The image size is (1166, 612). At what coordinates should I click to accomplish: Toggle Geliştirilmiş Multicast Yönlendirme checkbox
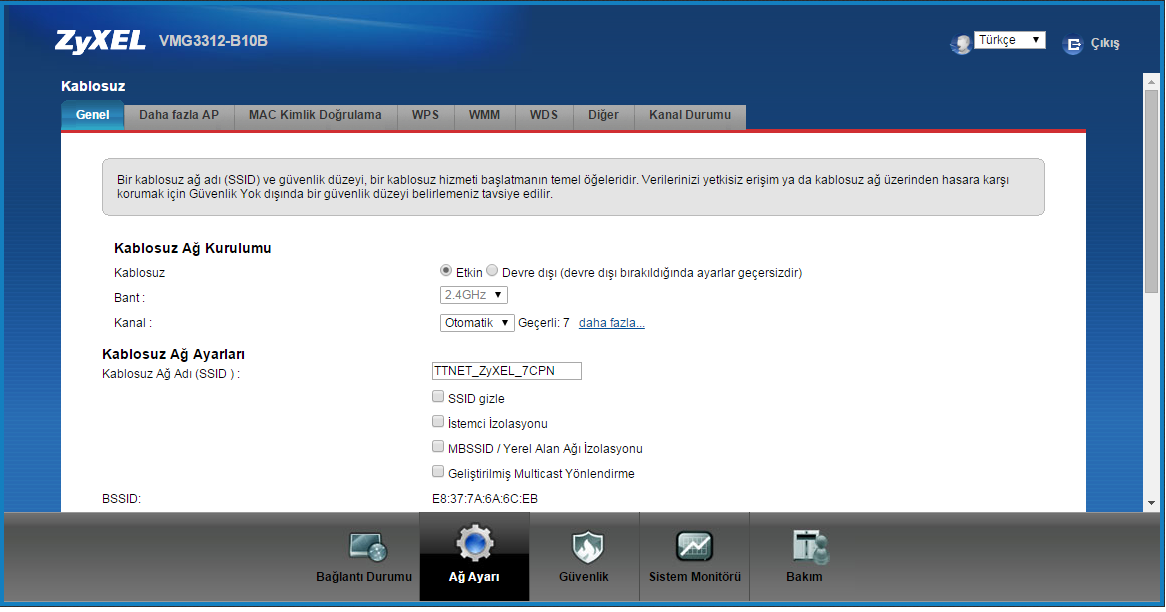click(438, 471)
